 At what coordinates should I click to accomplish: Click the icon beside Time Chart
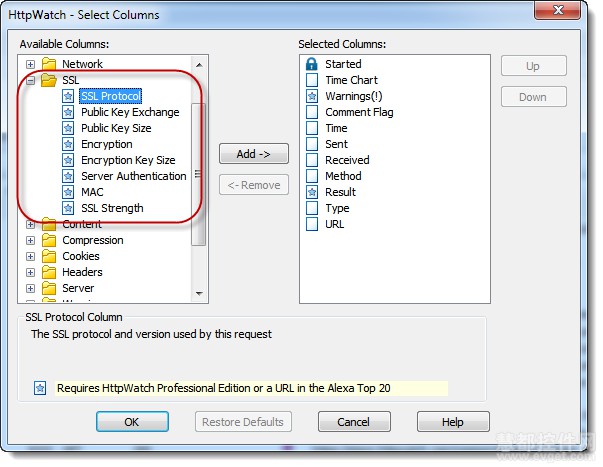[x=312, y=80]
